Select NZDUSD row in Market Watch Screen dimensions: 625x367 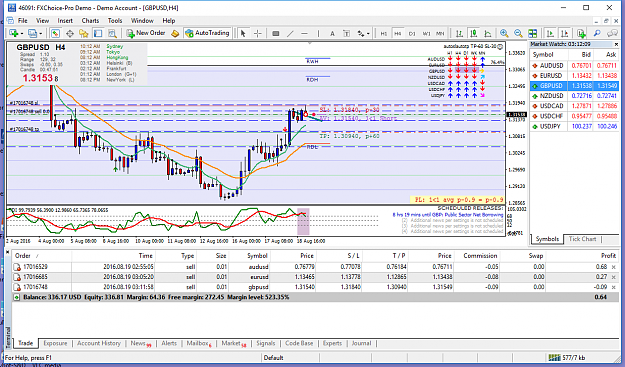click(574, 96)
